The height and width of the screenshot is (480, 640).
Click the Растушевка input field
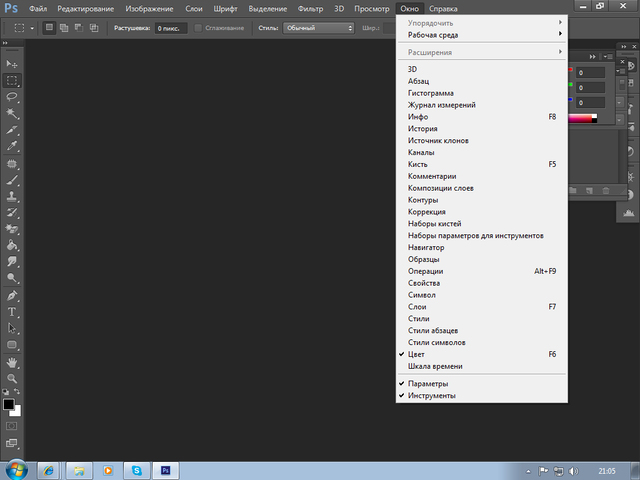(171, 28)
